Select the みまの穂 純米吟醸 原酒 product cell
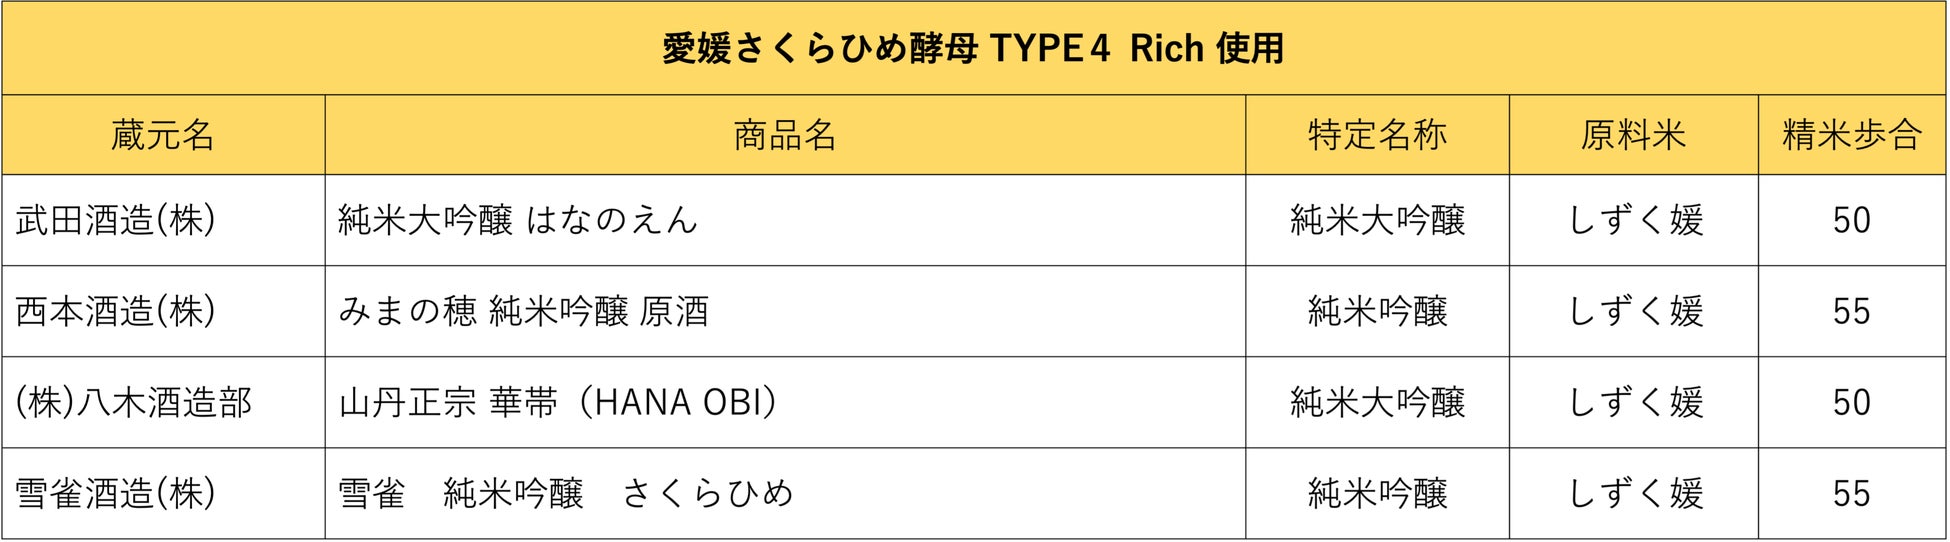The image size is (1950, 542). click(x=523, y=311)
